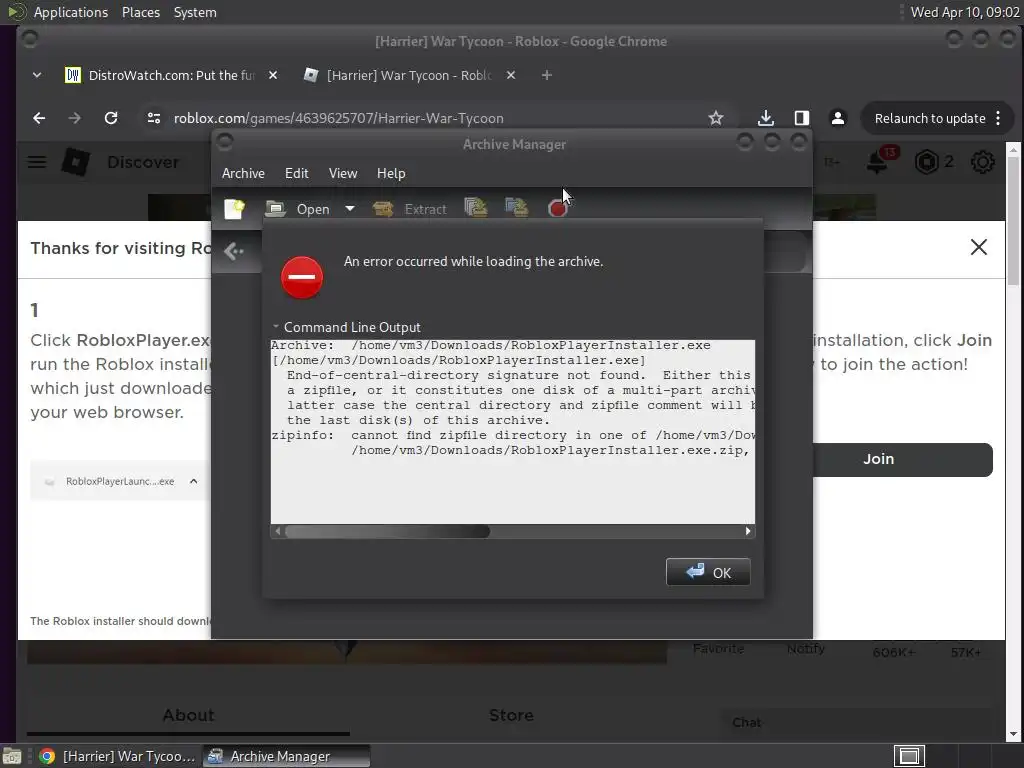
Task: Click the Archive Manager taskbar item
Action: click(286, 756)
